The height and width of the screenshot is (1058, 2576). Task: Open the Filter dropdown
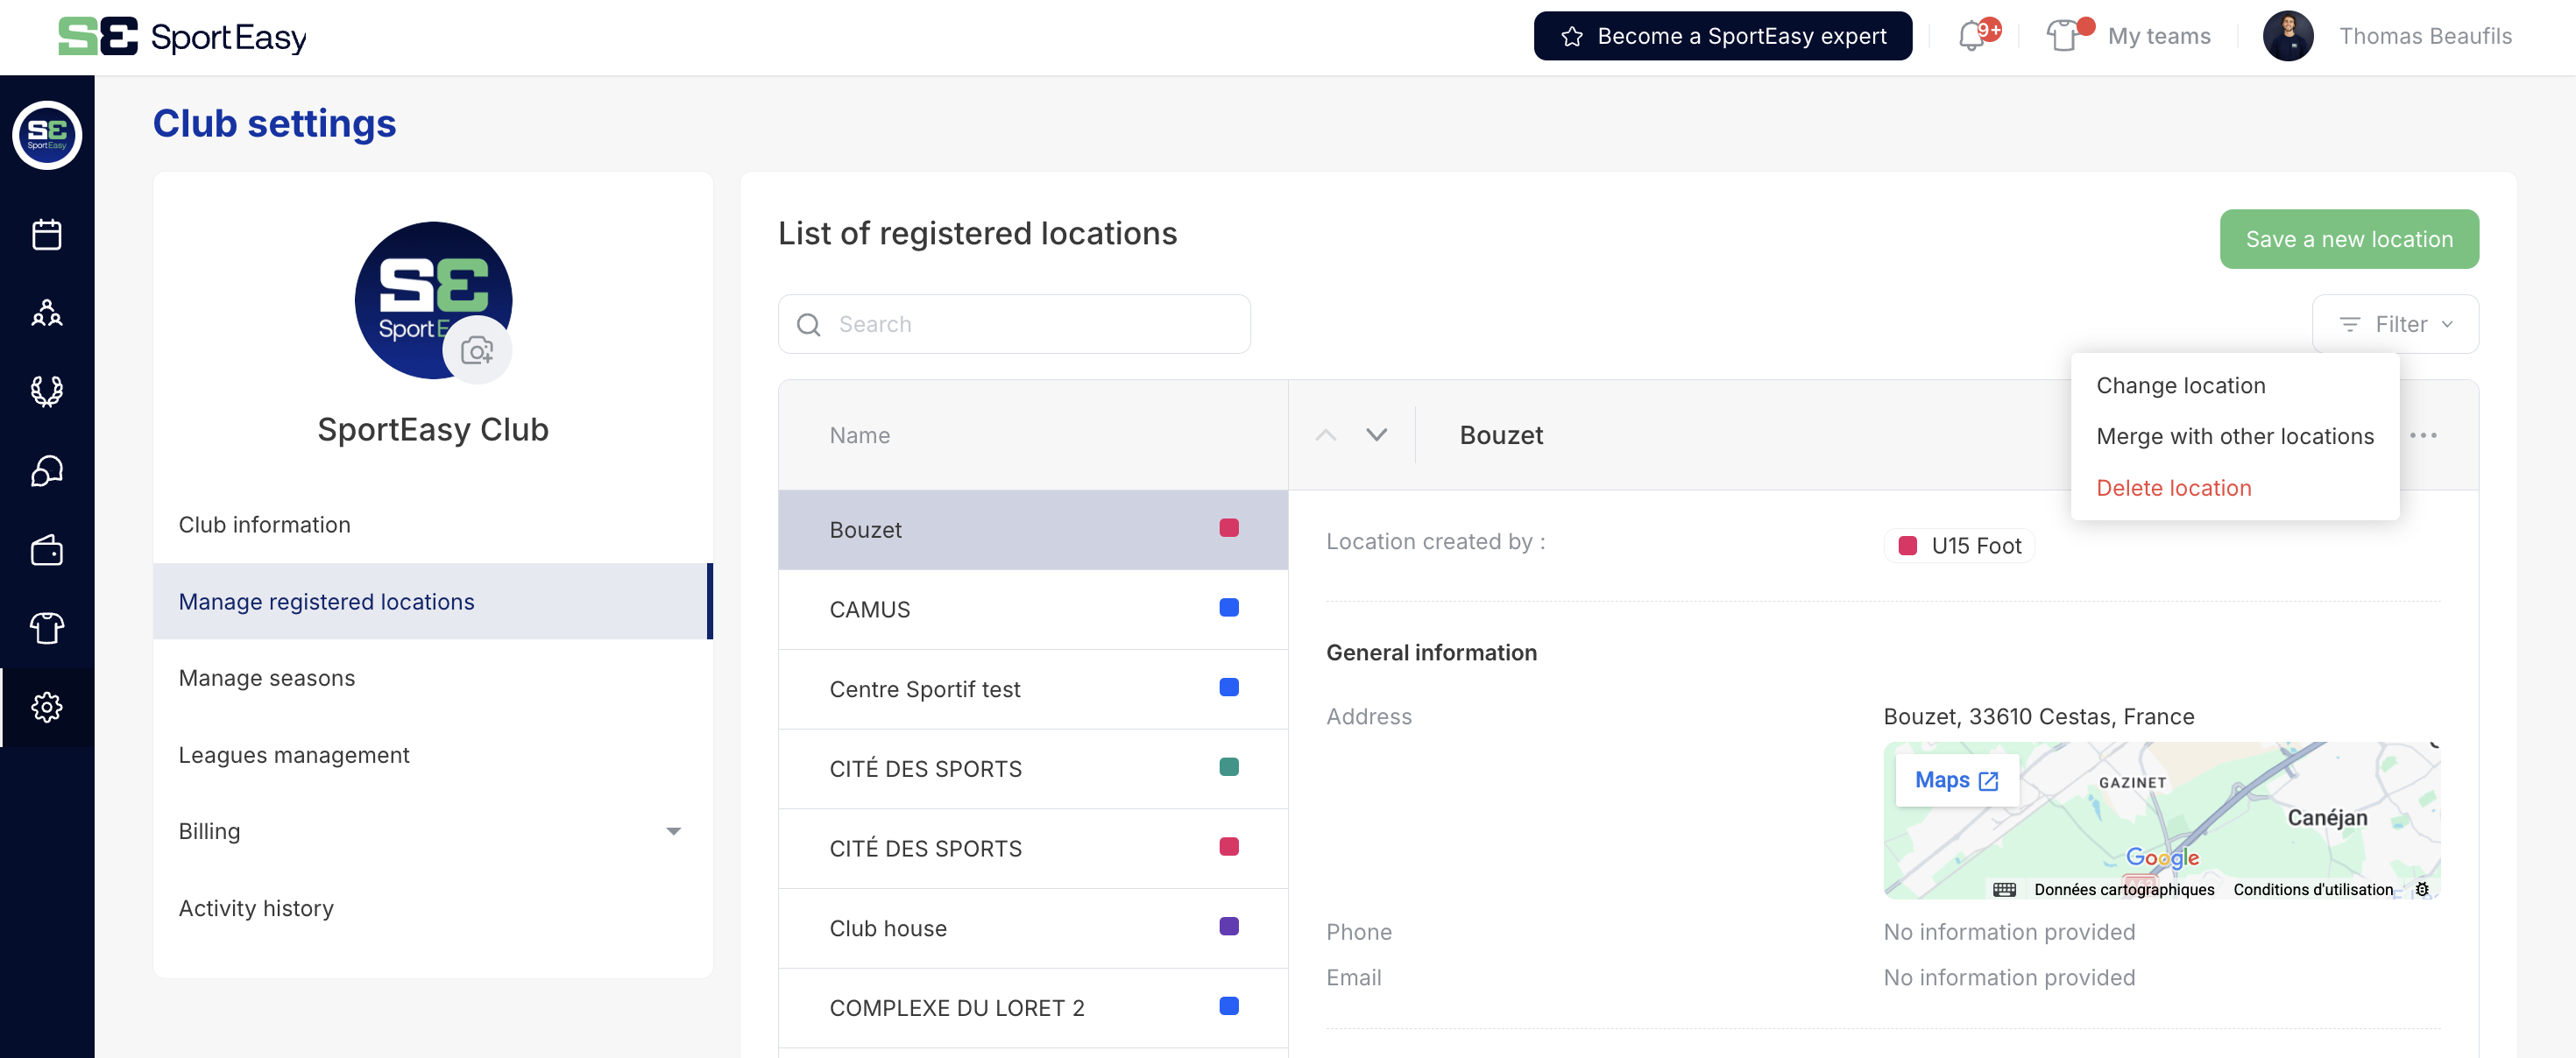(2395, 324)
